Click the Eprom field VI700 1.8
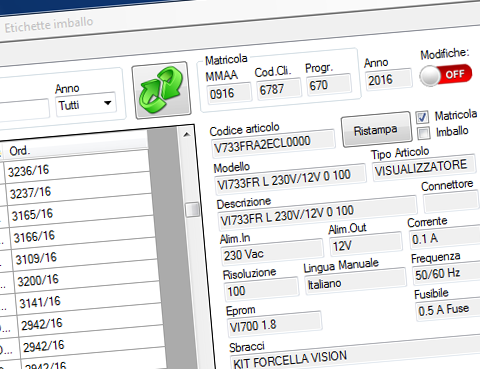The width and height of the screenshot is (480, 369). coord(274,323)
